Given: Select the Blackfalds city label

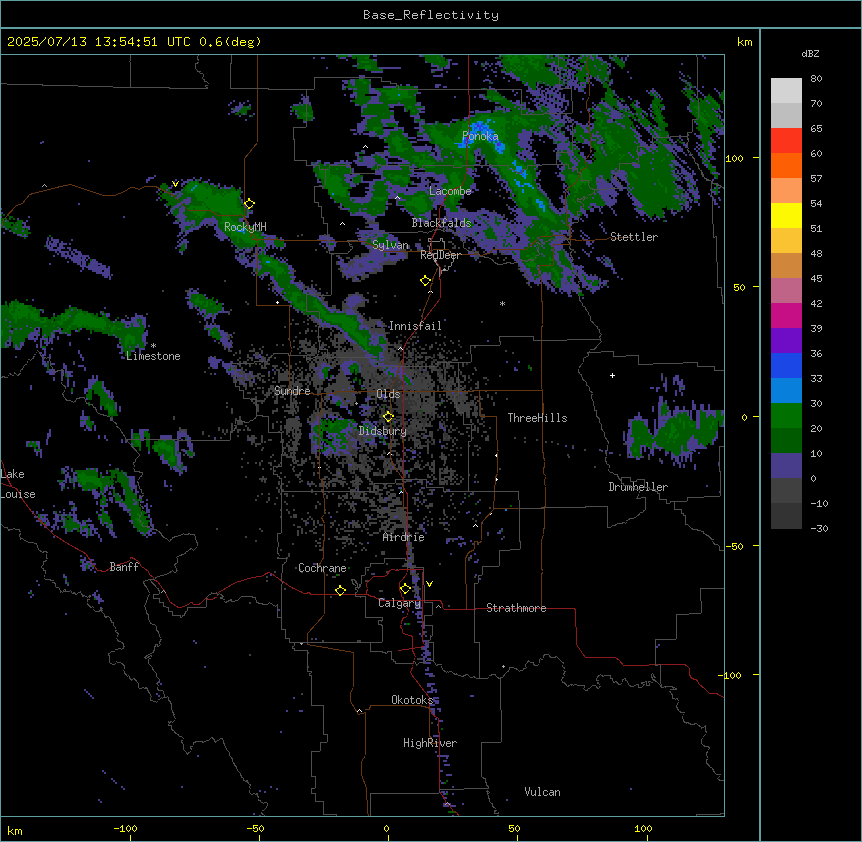Looking at the screenshot, I should (x=441, y=223).
